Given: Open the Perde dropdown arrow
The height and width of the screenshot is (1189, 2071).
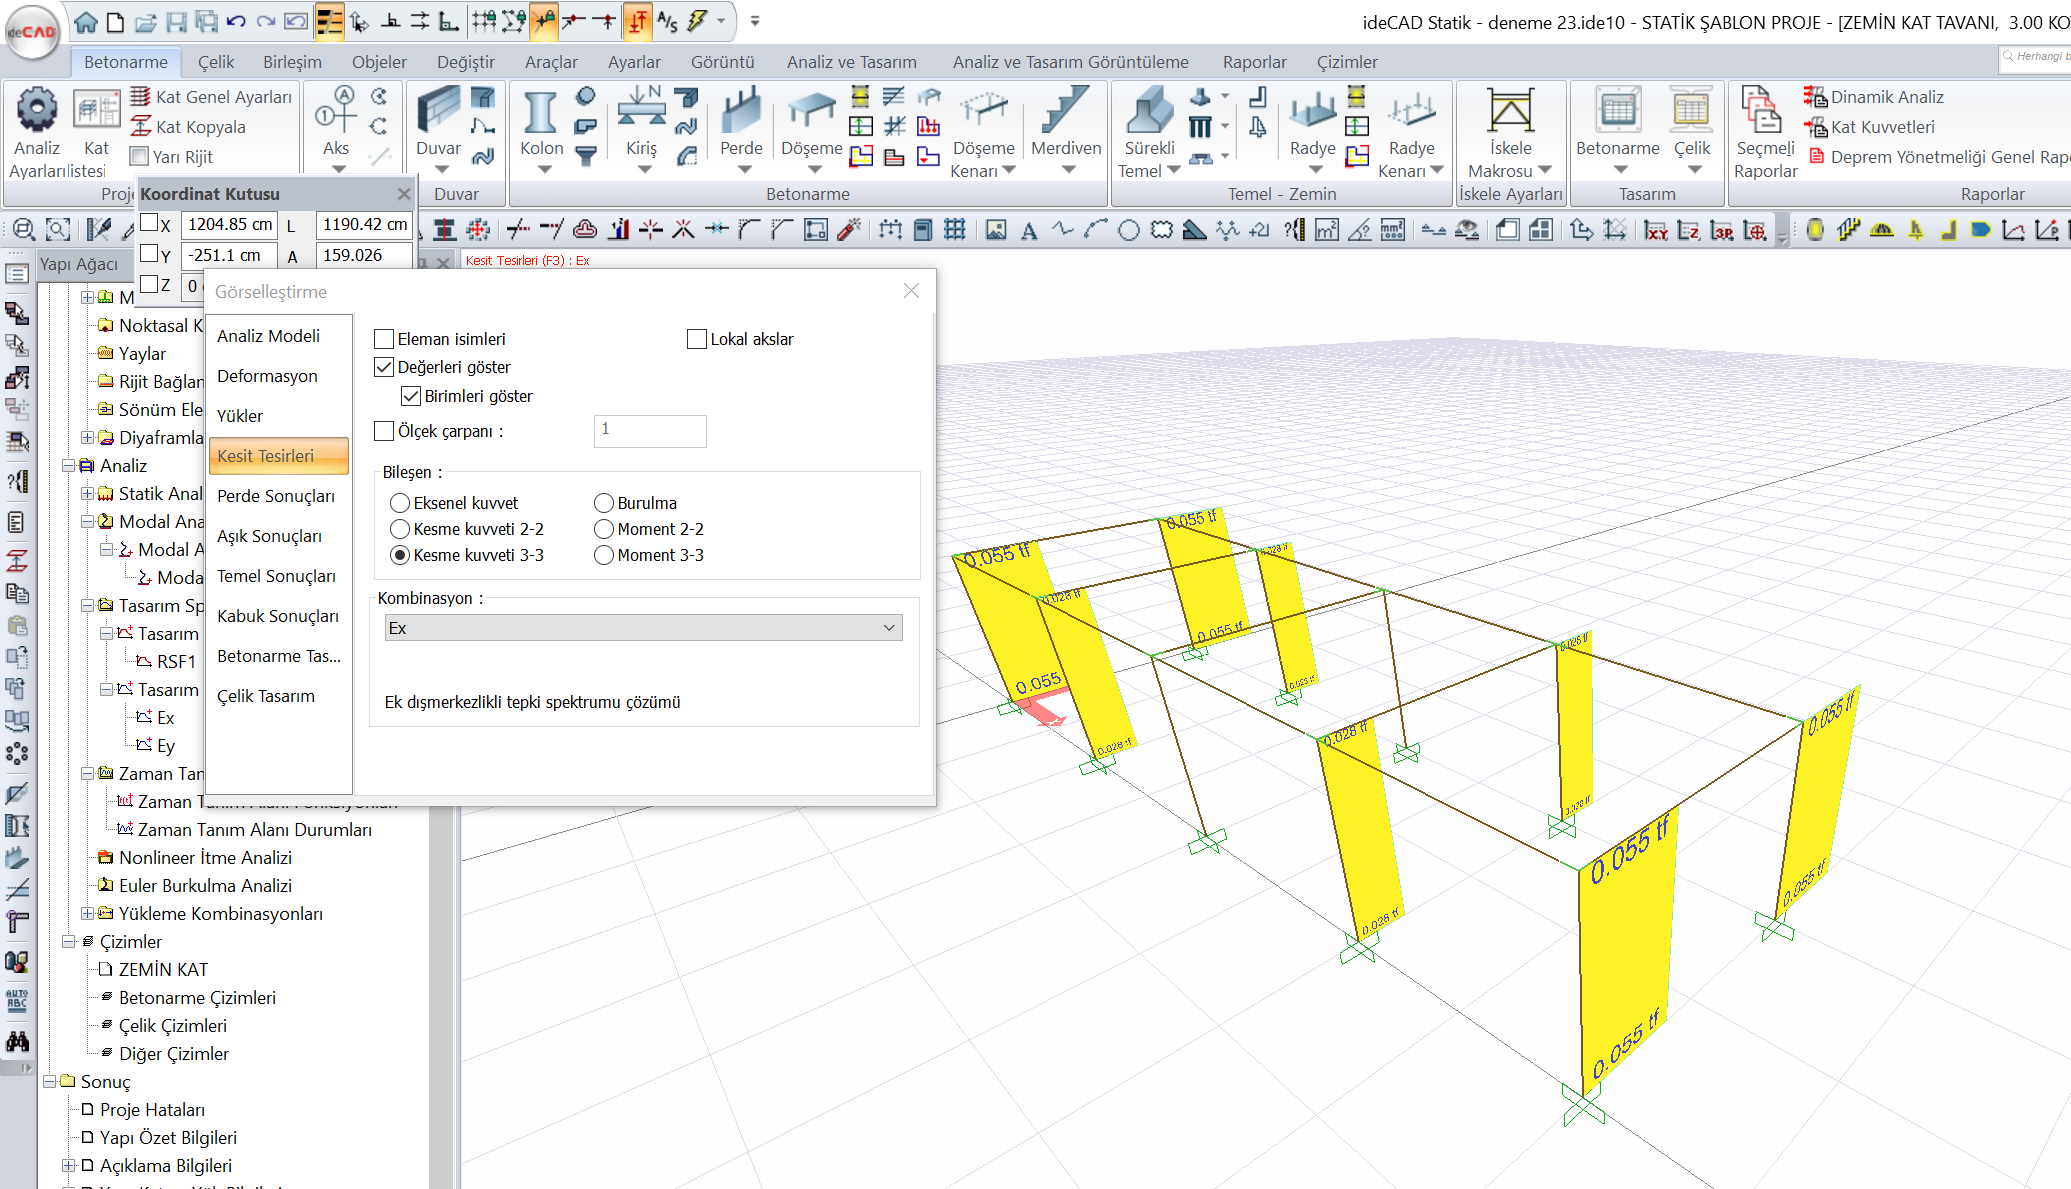Looking at the screenshot, I should point(744,169).
